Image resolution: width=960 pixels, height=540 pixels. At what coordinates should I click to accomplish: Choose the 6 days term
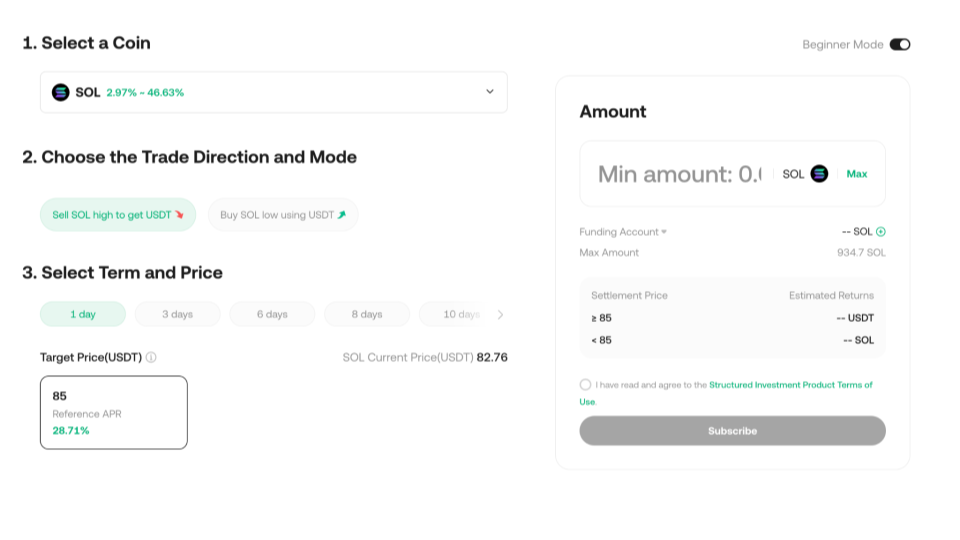click(272, 314)
